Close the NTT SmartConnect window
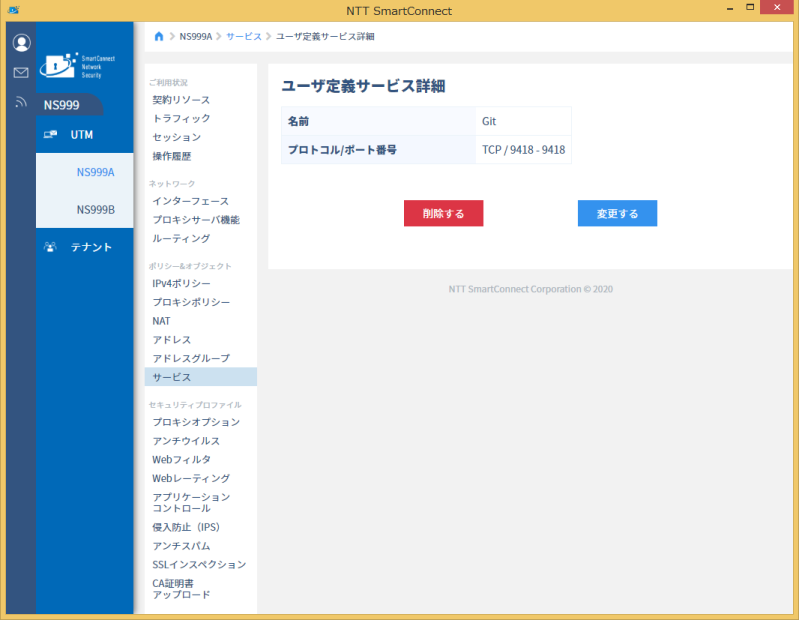Viewport: 799px width, 620px height. [777, 7]
